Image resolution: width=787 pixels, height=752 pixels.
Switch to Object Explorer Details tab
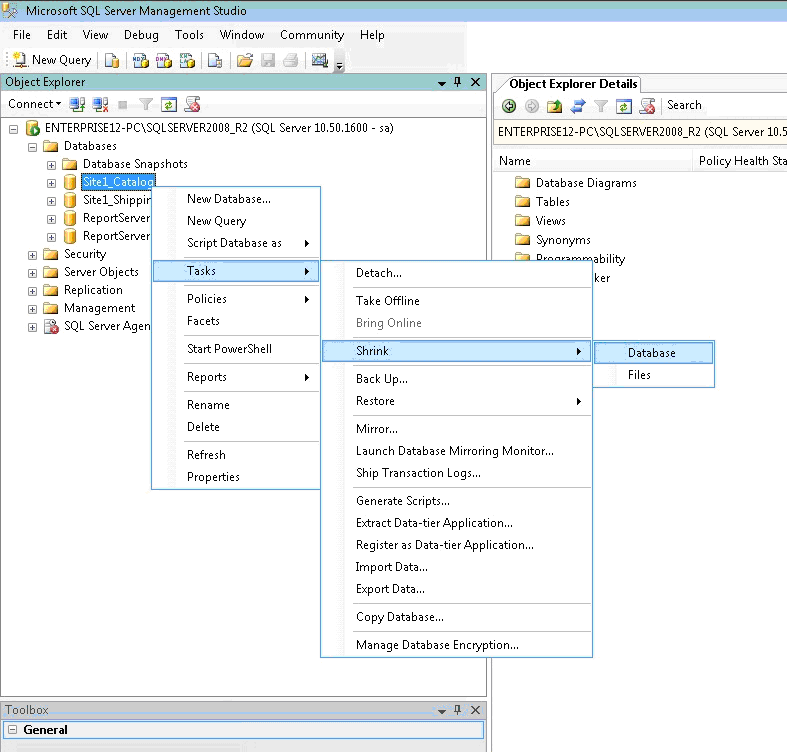click(x=573, y=84)
